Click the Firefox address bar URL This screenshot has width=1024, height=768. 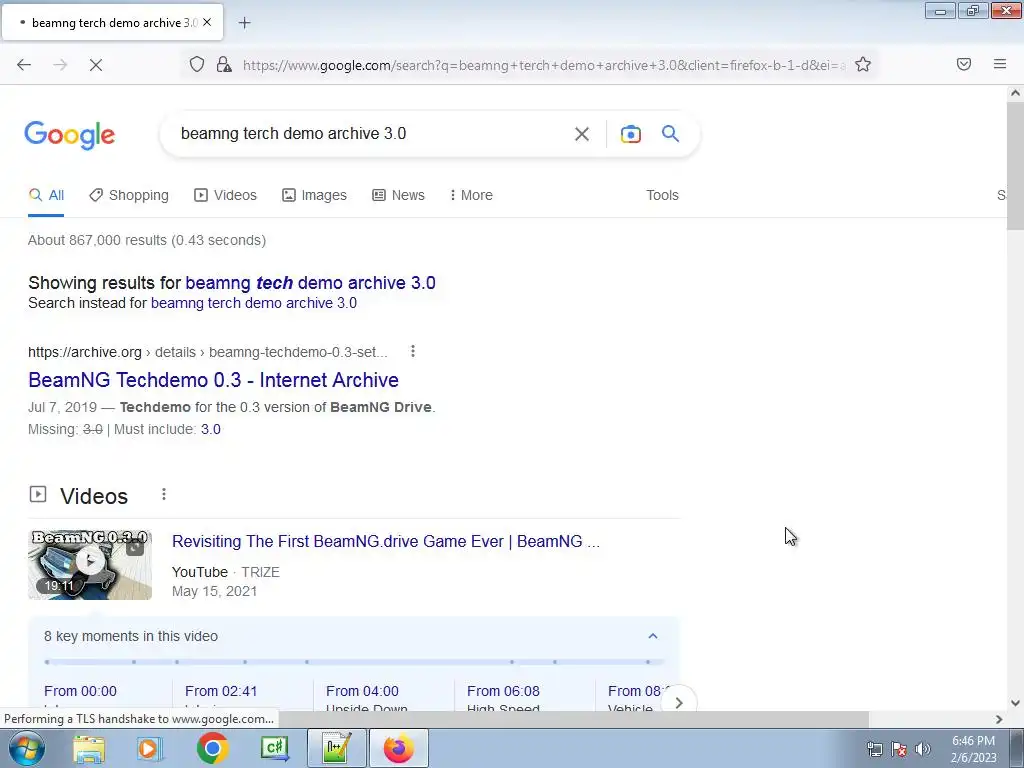pos(543,65)
